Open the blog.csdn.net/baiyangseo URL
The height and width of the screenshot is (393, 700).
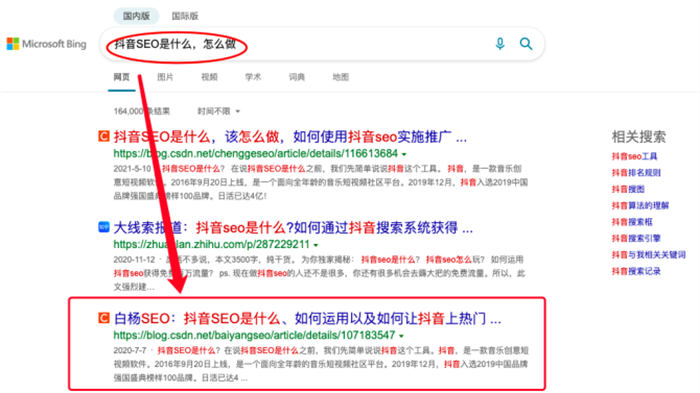coord(254,335)
